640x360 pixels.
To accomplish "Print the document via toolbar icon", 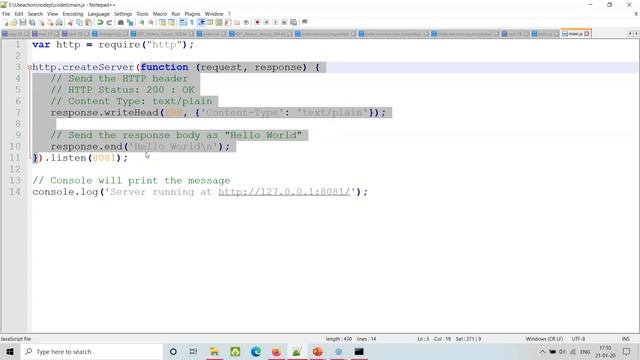I will click(x=59, y=22).
